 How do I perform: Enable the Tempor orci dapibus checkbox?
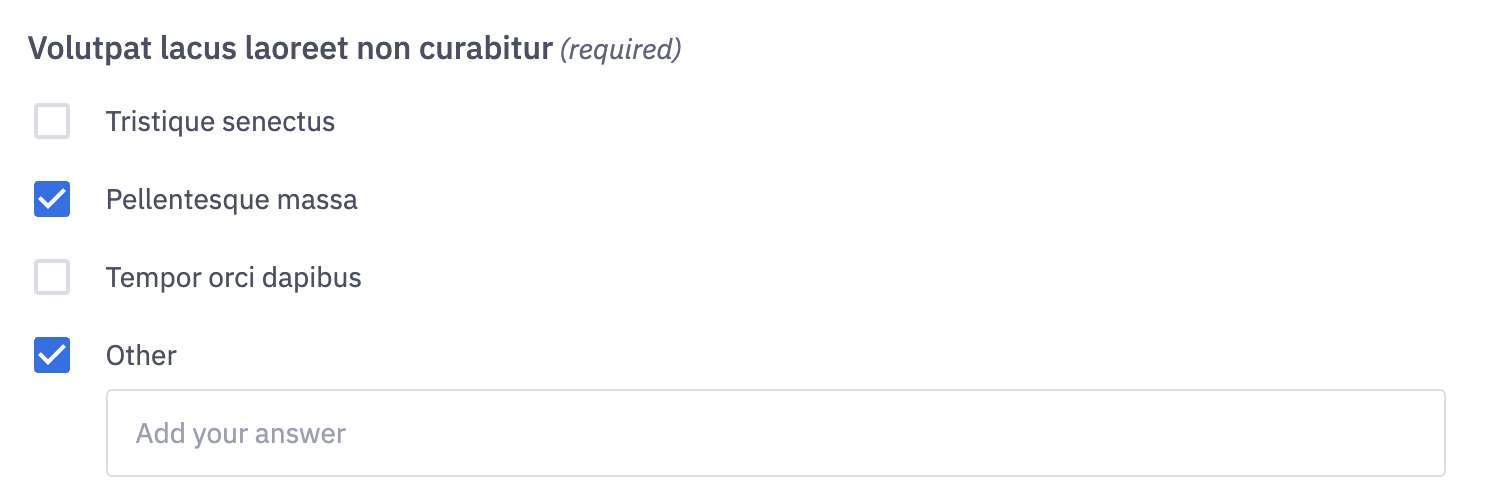point(52,277)
